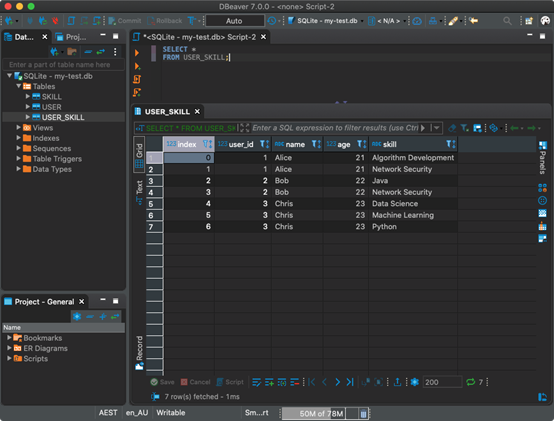The width and height of the screenshot is (554, 421).
Task: Run the Execute script icon in the editor gutter
Action: point(137,79)
